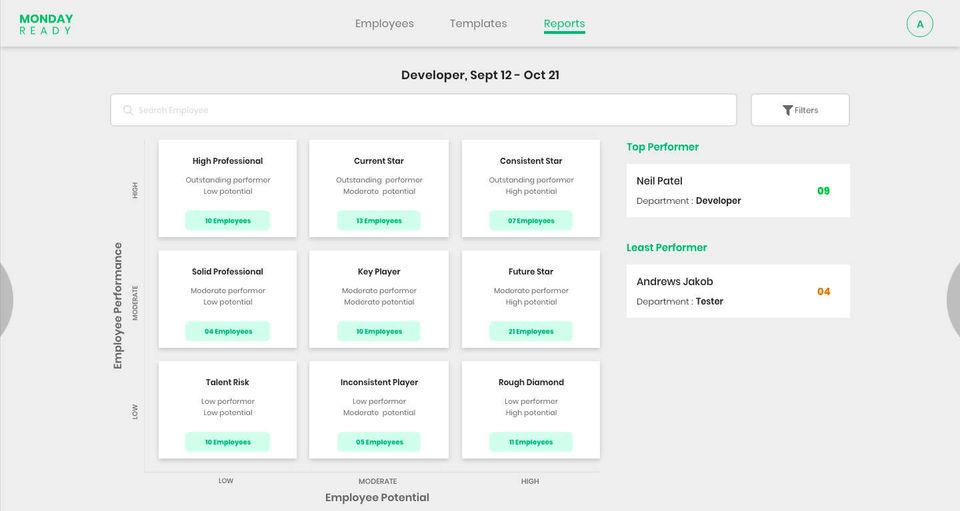Click Neil Patel's score 09

point(823,191)
